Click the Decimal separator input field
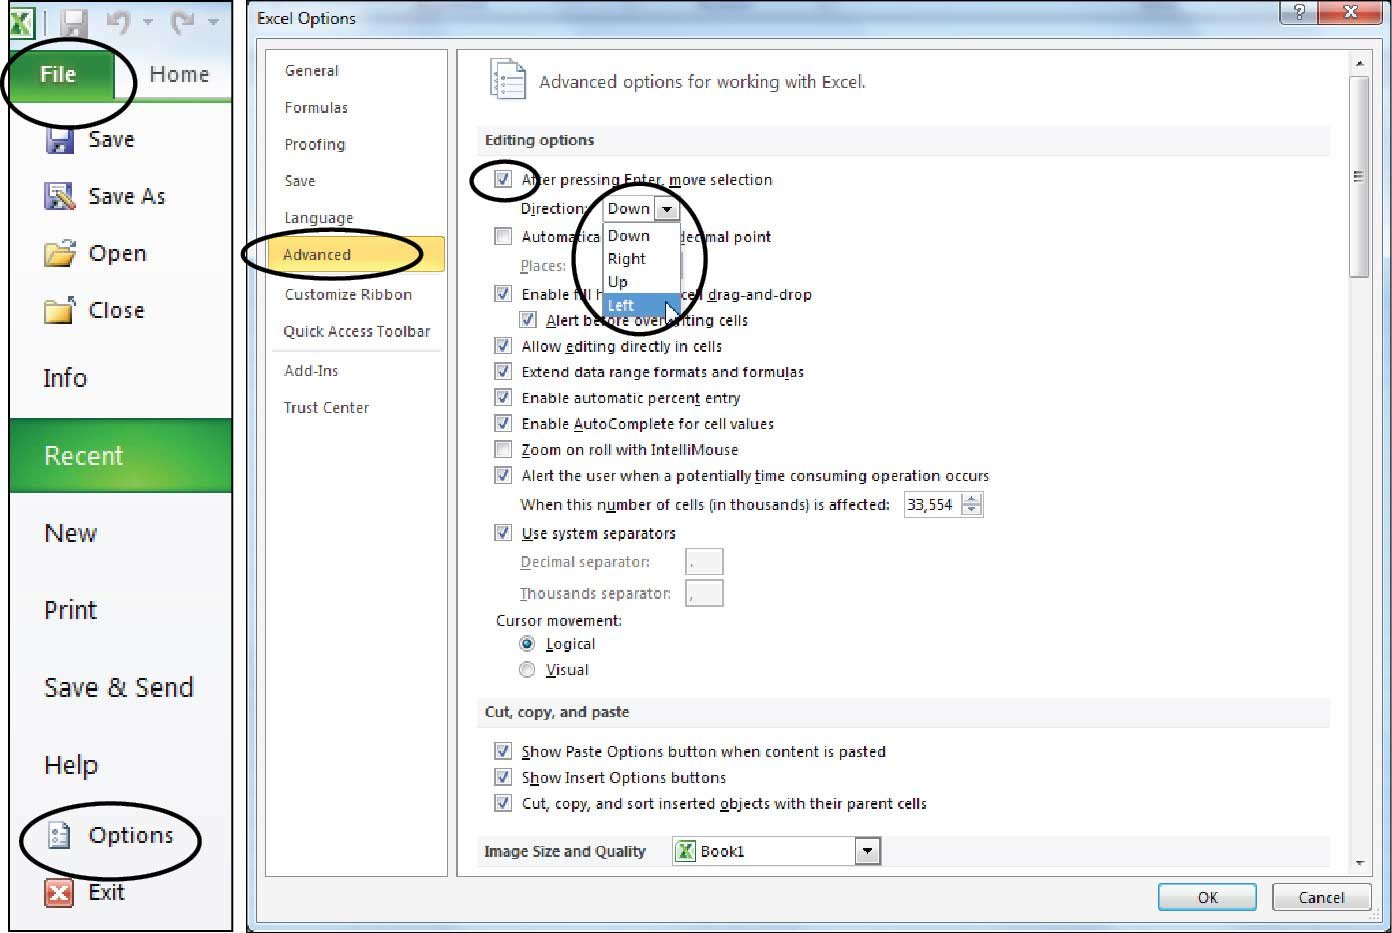The image size is (1392, 933). pyautogui.click(x=704, y=562)
